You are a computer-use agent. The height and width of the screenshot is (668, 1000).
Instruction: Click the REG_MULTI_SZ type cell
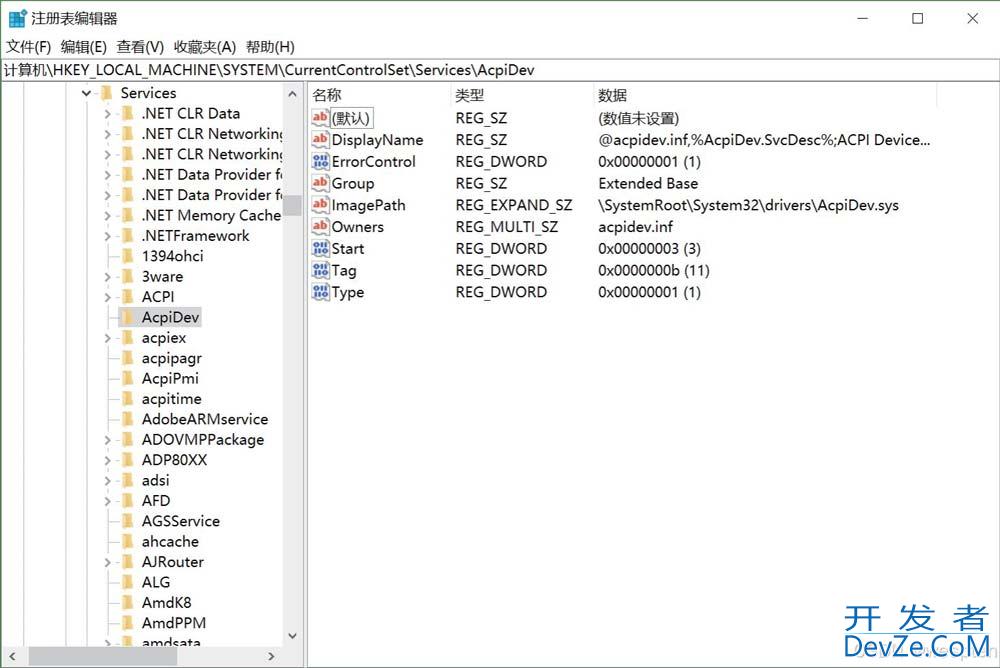[x=507, y=226]
